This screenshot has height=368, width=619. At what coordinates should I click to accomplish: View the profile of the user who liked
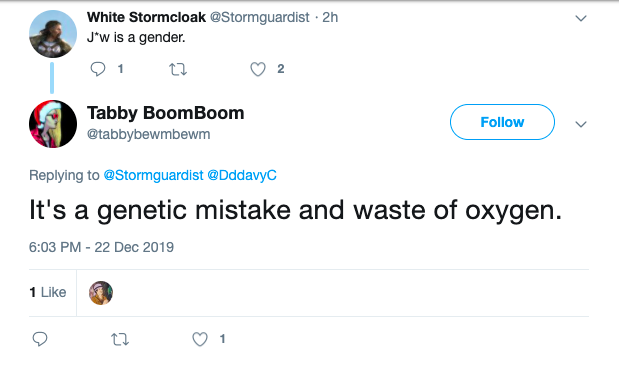(101, 293)
